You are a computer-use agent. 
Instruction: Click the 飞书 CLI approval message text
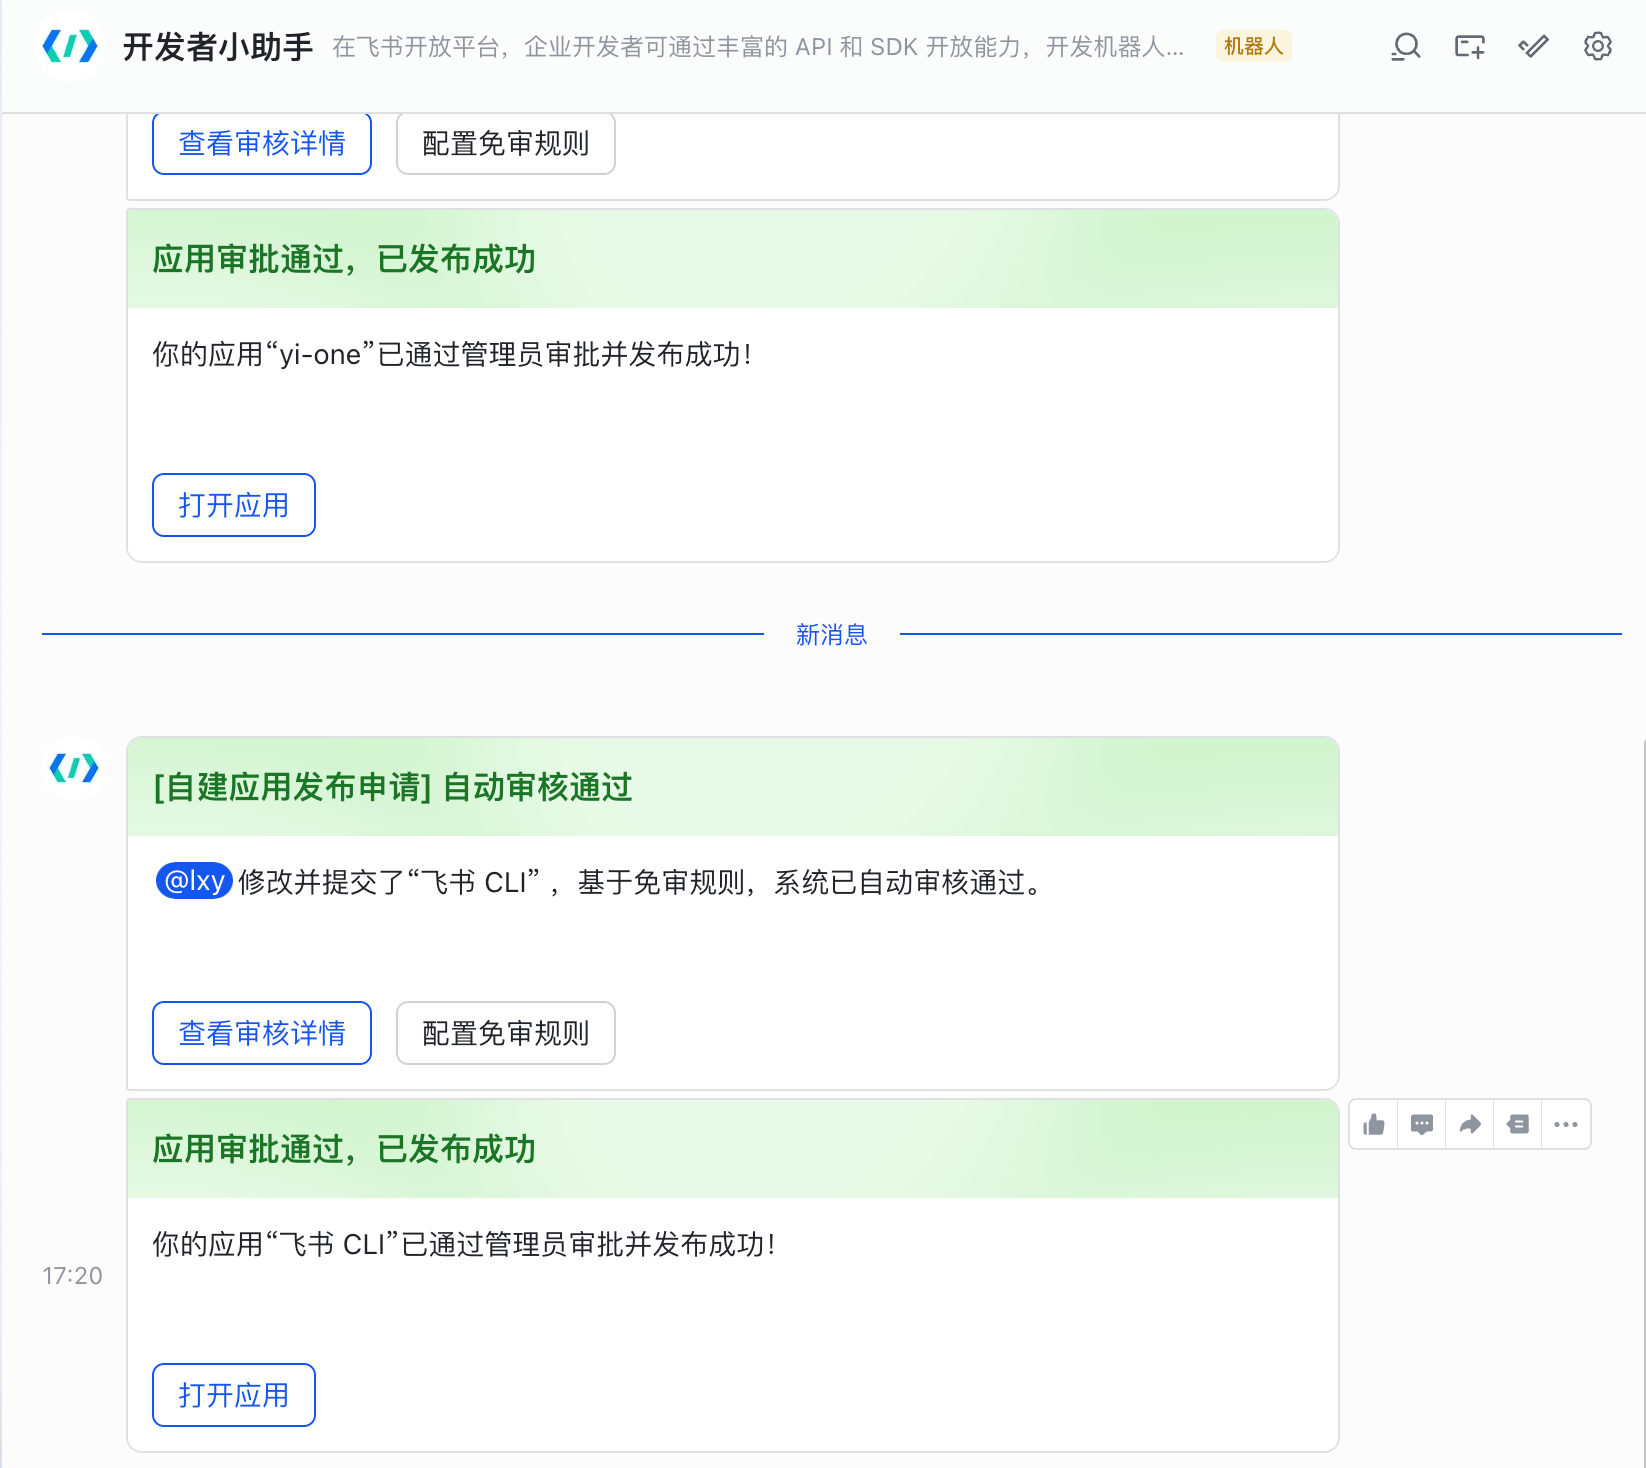coord(464,1244)
